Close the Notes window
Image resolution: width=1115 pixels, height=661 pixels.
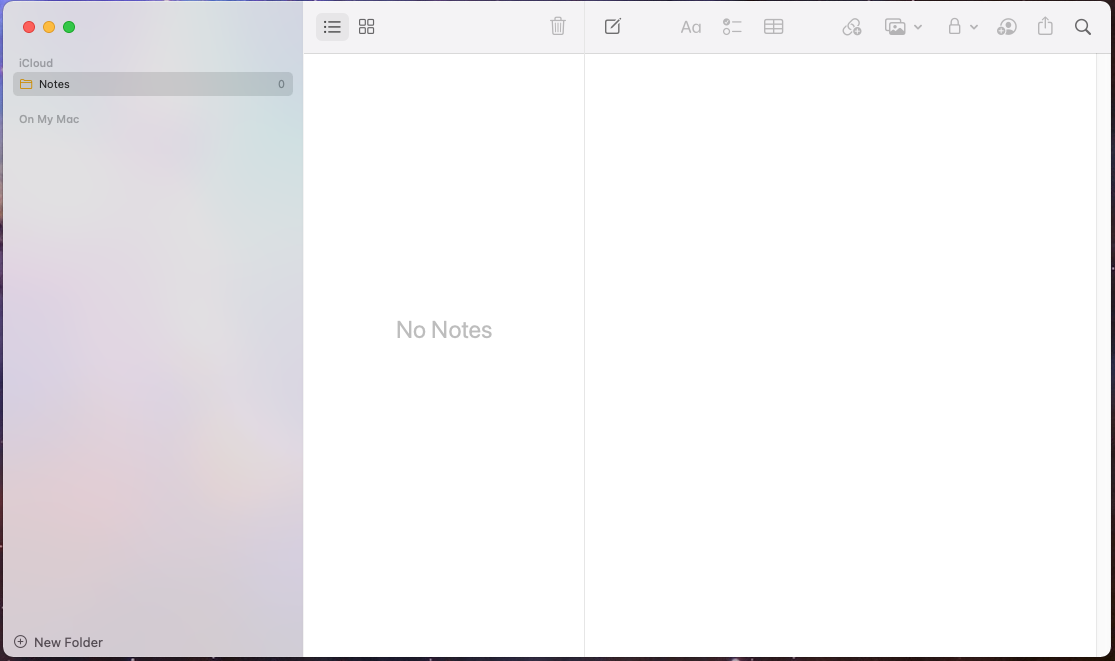tap(29, 27)
